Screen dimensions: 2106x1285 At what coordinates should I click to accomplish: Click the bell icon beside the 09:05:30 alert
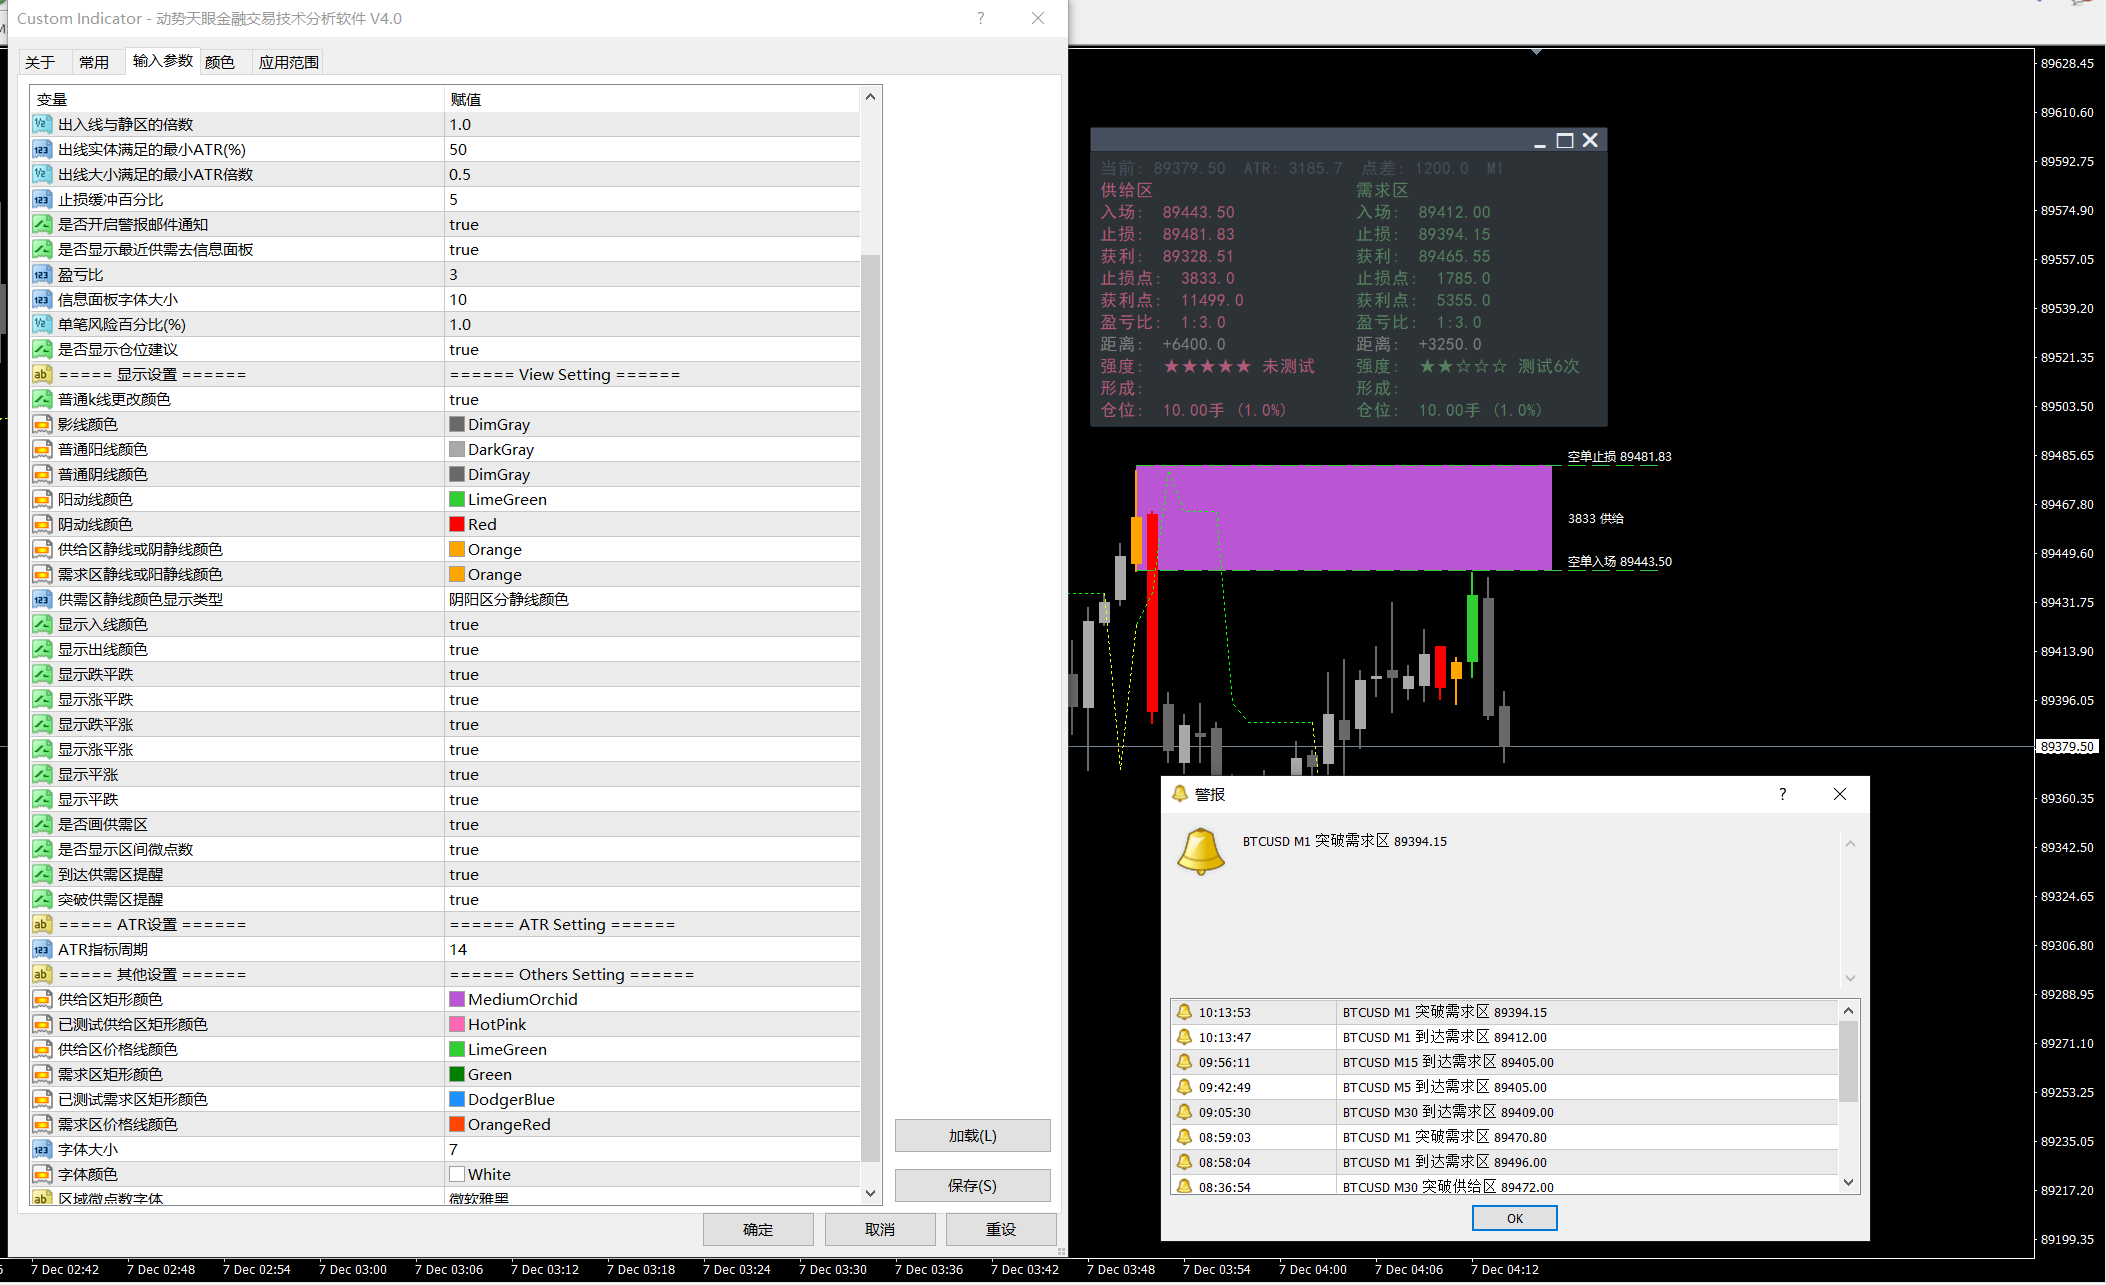click(1184, 1112)
